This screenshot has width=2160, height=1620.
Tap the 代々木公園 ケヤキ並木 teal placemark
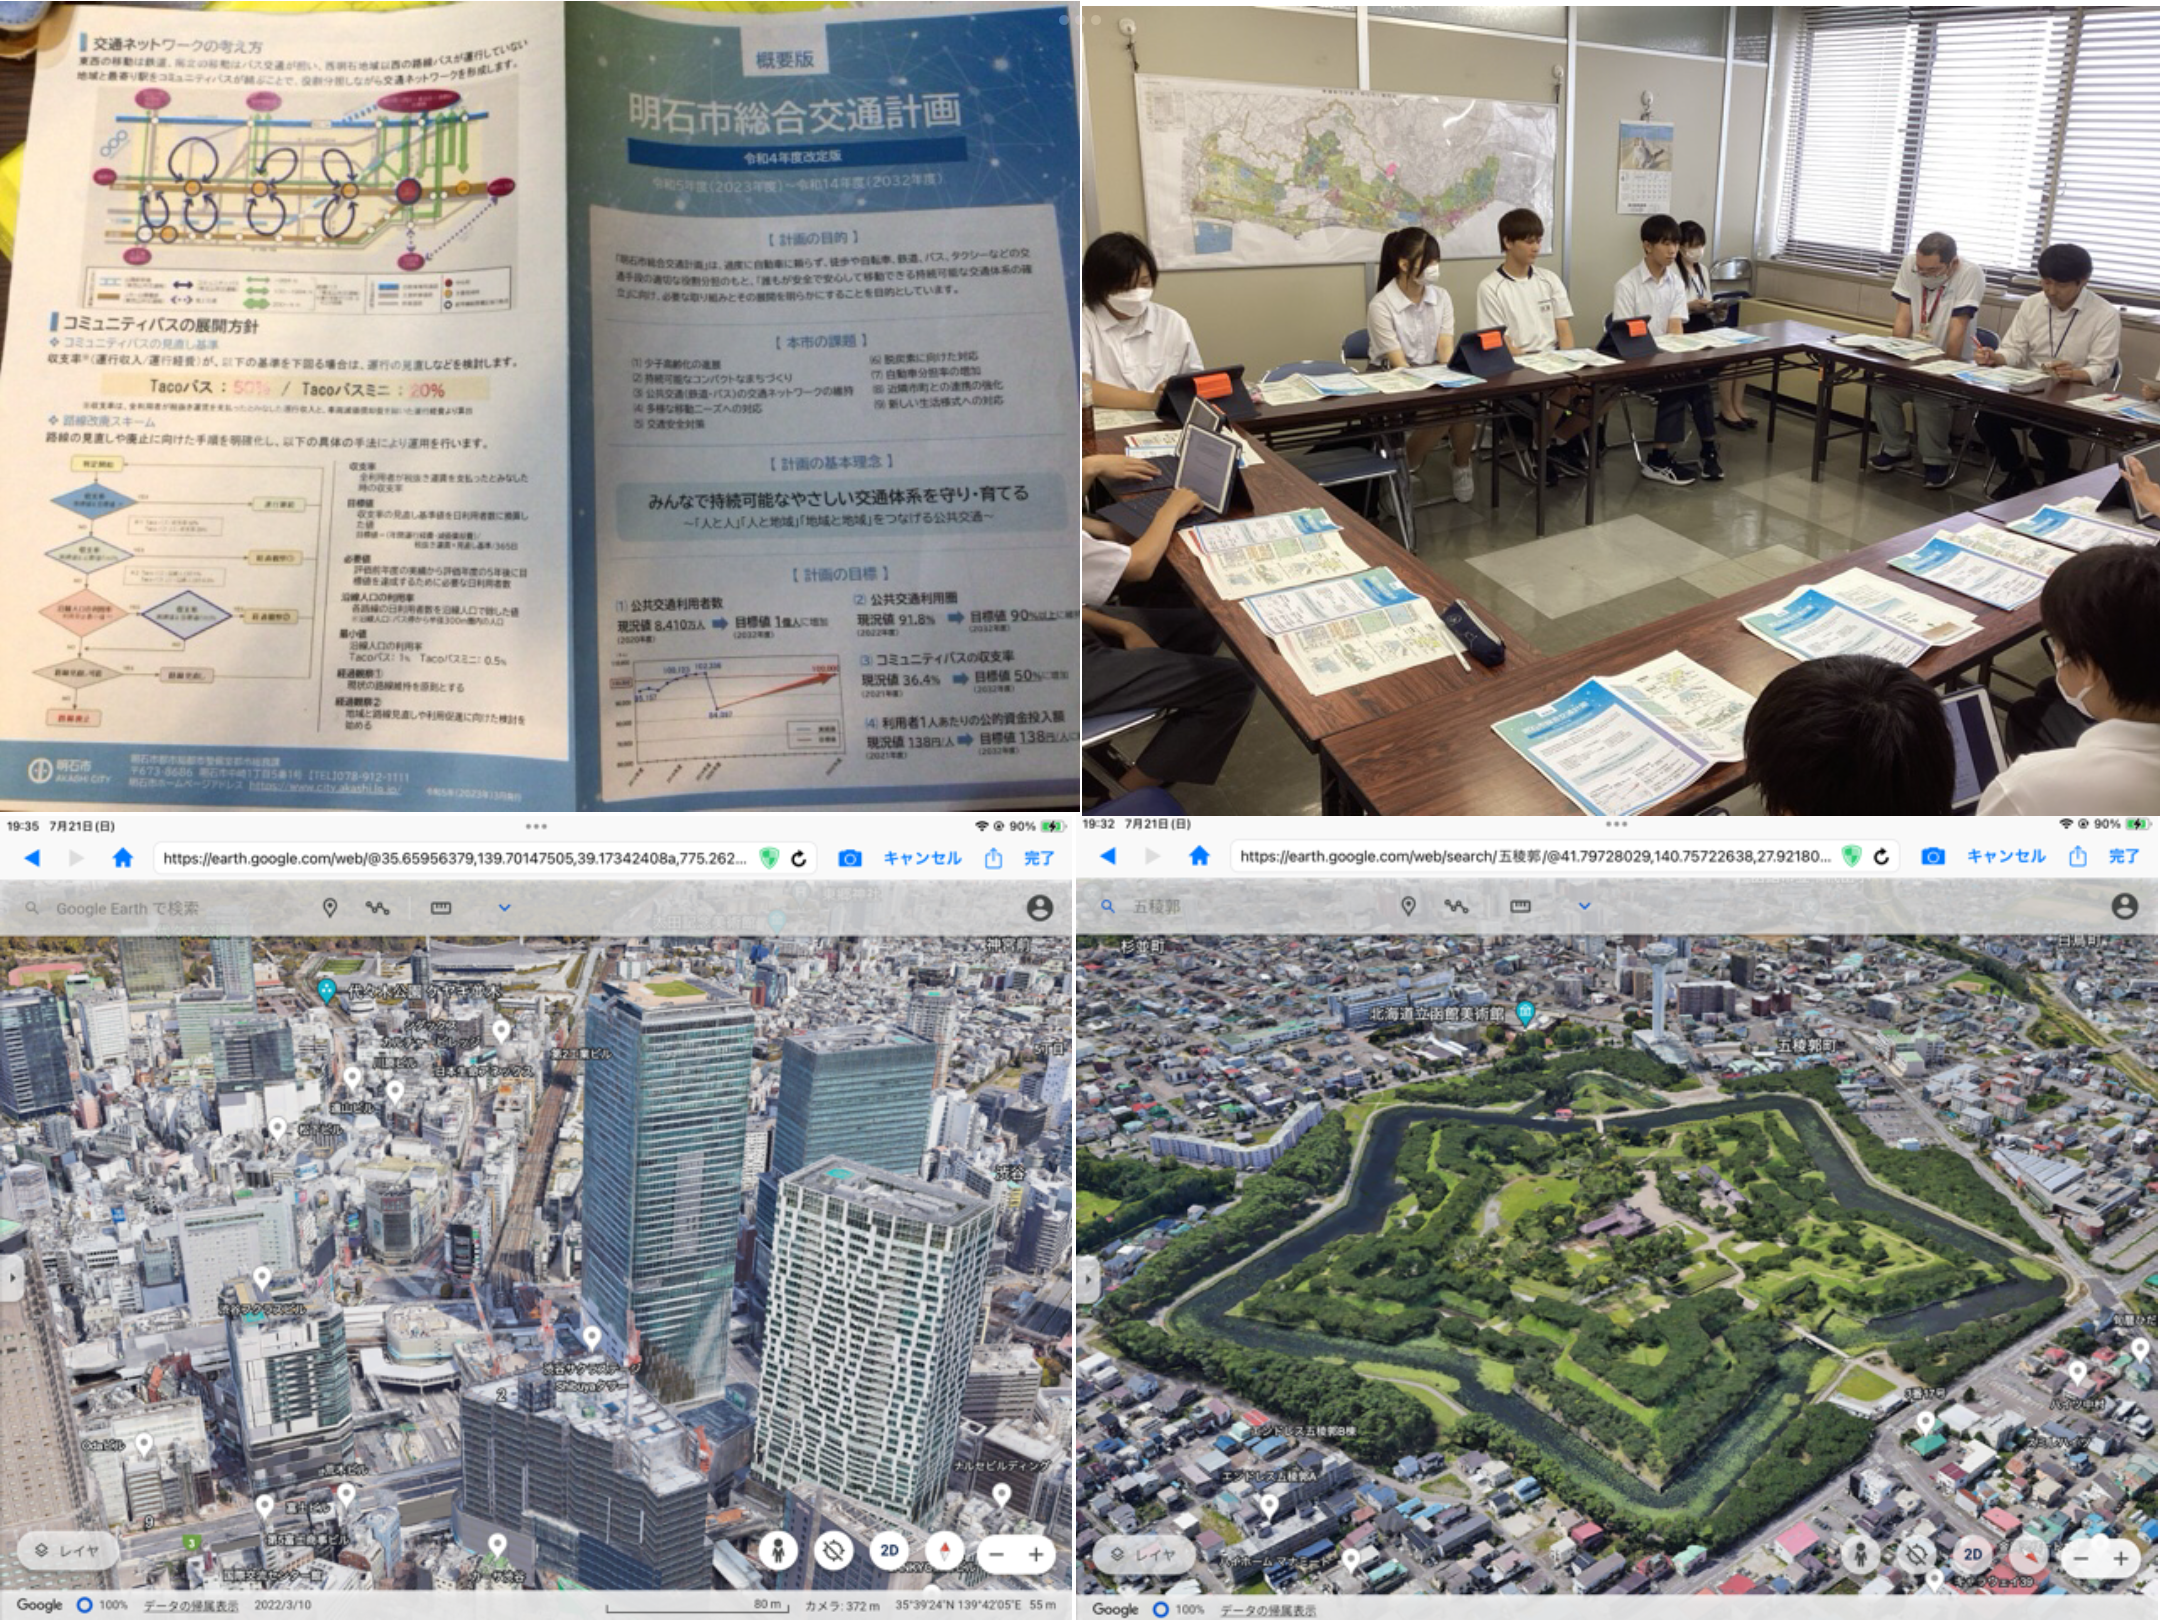(326, 990)
